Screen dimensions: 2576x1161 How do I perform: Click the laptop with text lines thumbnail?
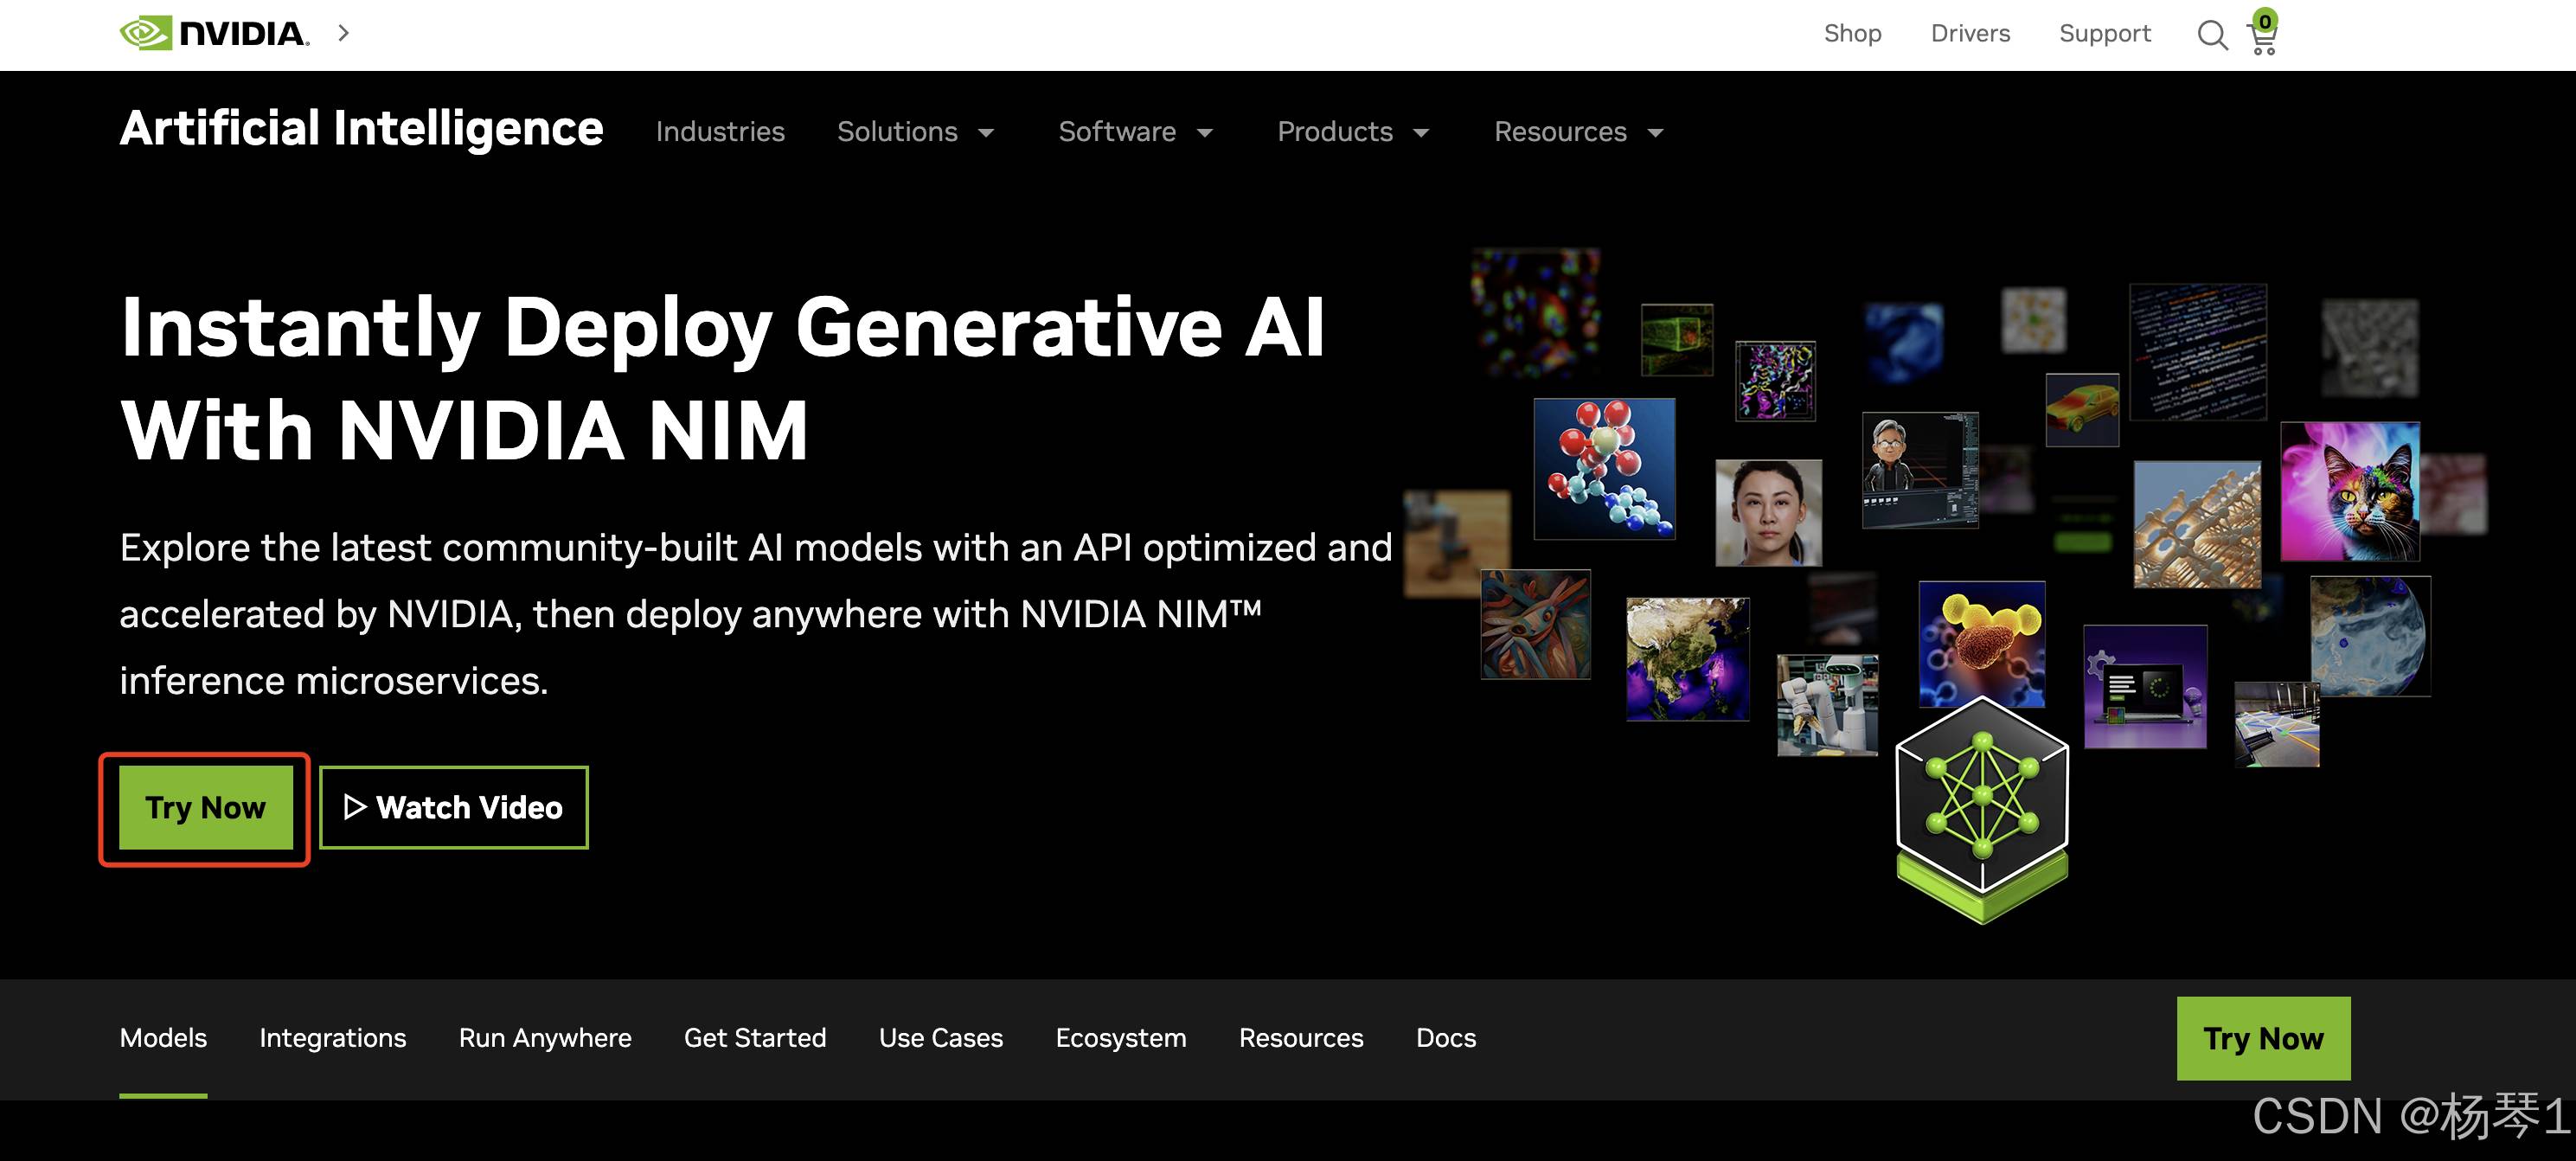(2144, 686)
